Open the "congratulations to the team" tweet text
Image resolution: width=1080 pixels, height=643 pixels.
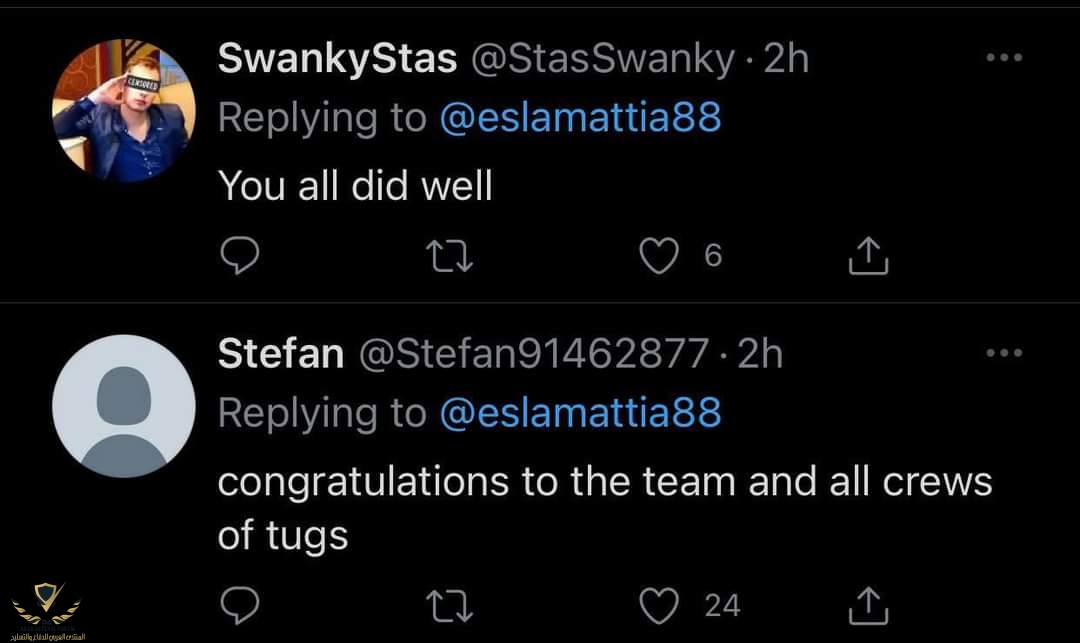(604, 482)
